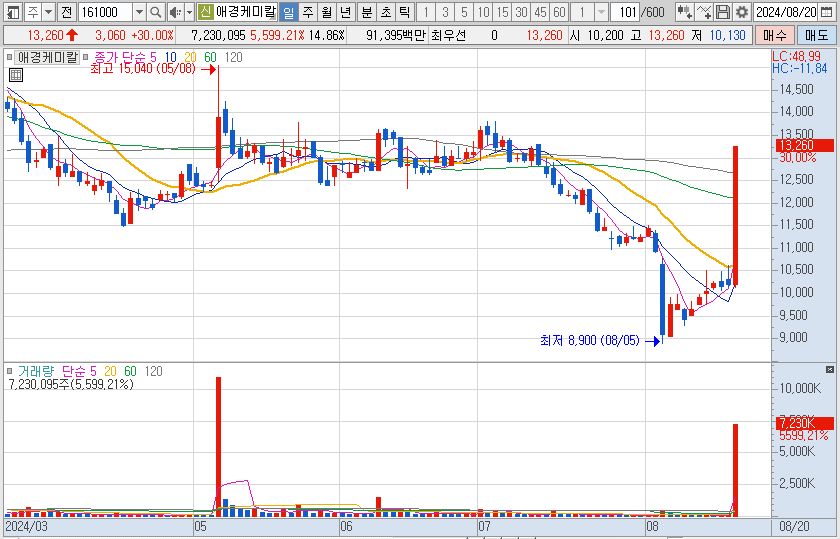Switch to the 초 second chart
The width and height of the screenshot is (840, 539).
[x=386, y=12]
